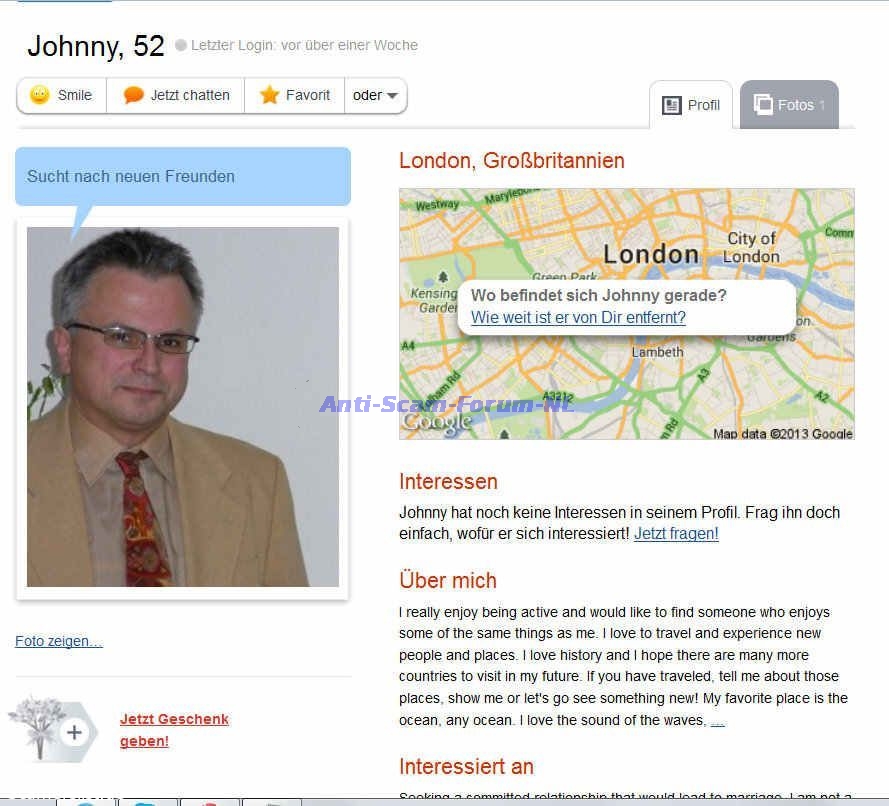This screenshot has height=806, width=889.
Task: Click the London map image
Action: pyautogui.click(x=626, y=314)
